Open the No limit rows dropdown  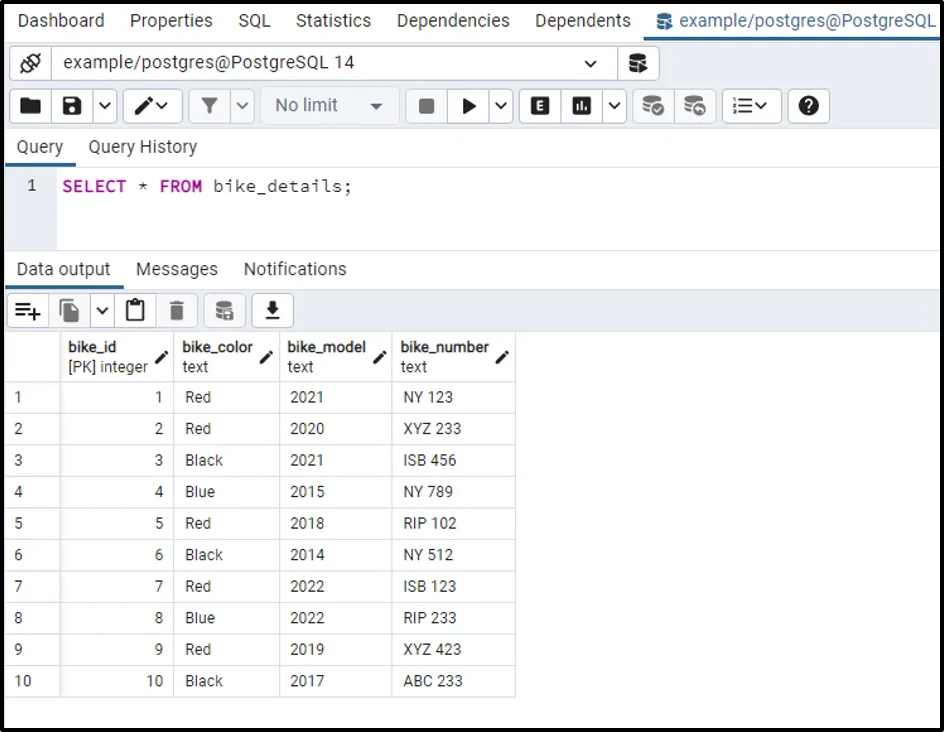[329, 106]
